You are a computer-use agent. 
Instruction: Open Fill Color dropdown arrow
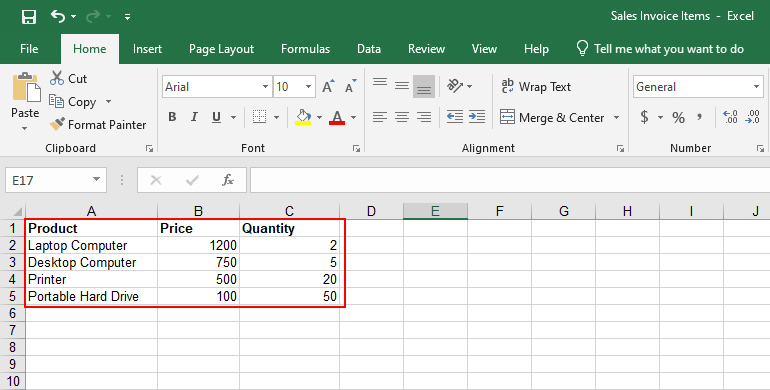[x=320, y=117]
